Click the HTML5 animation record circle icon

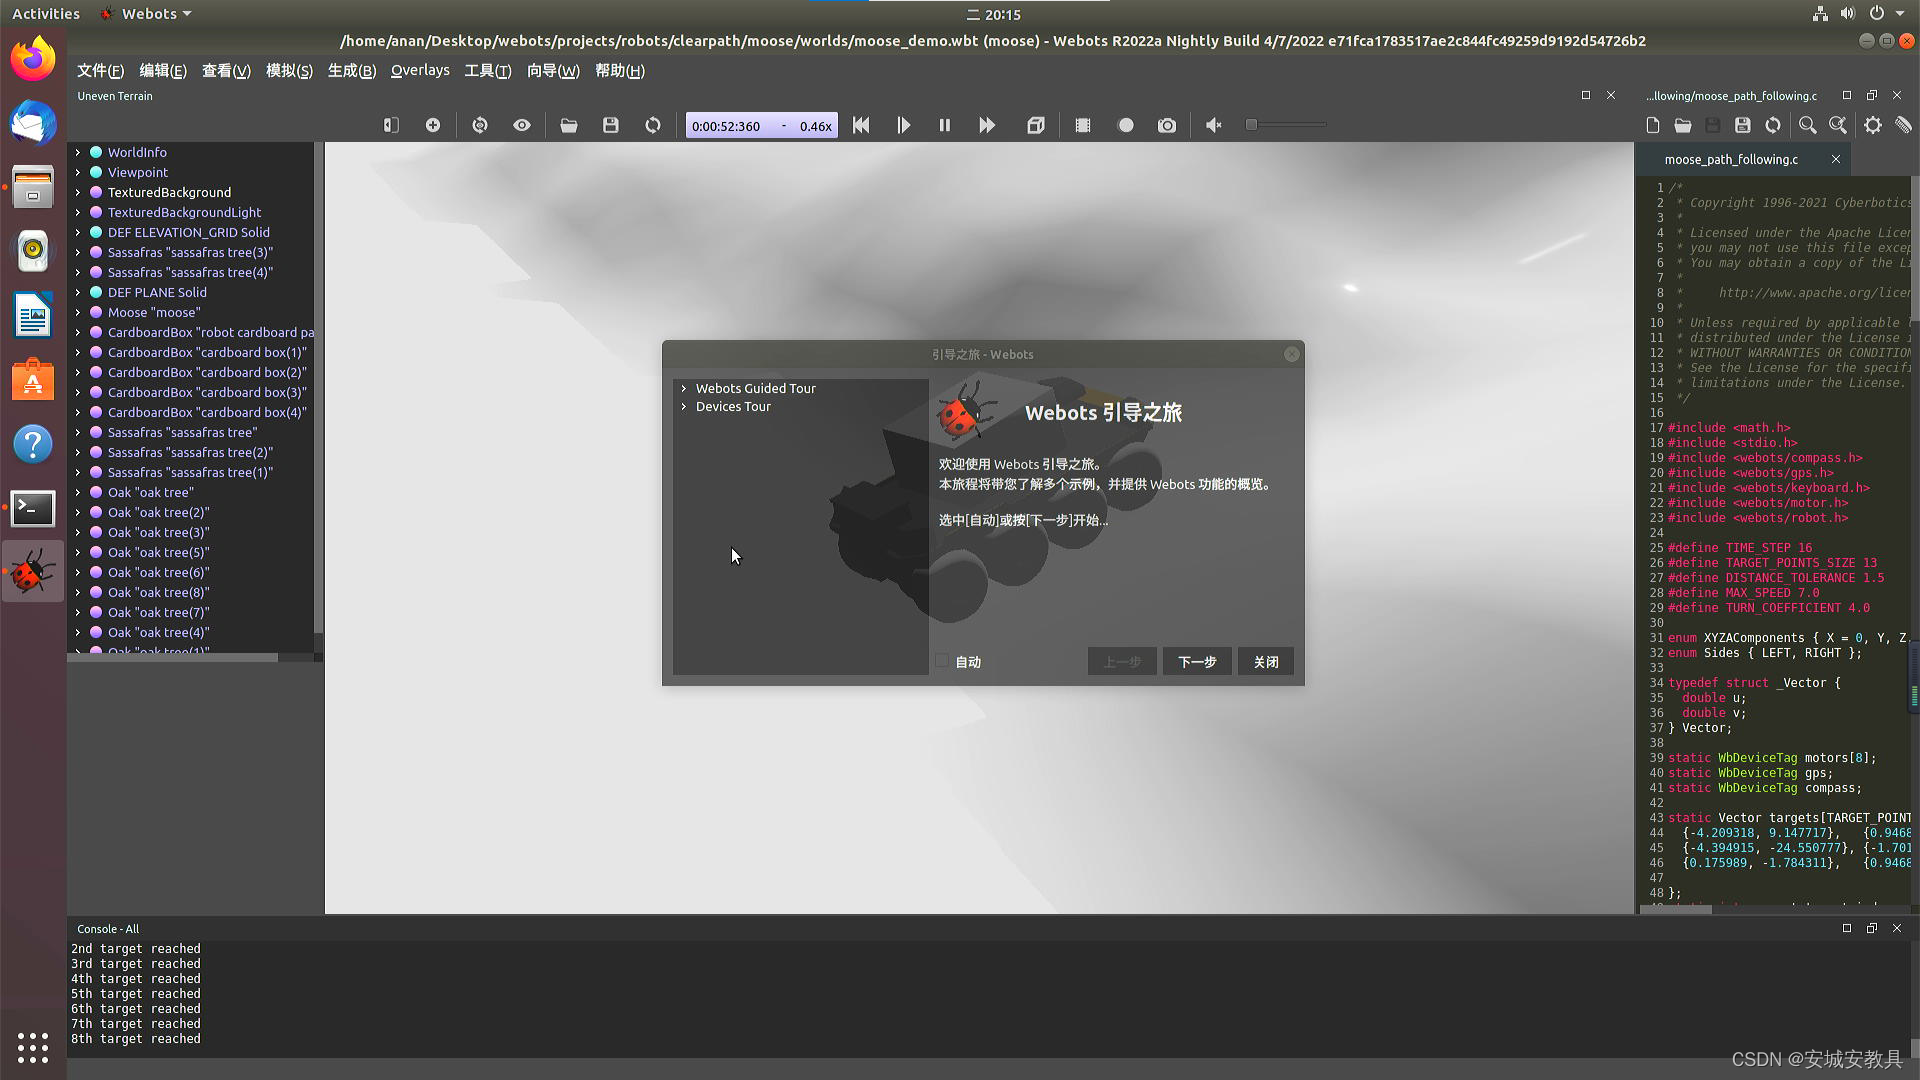coord(1126,125)
